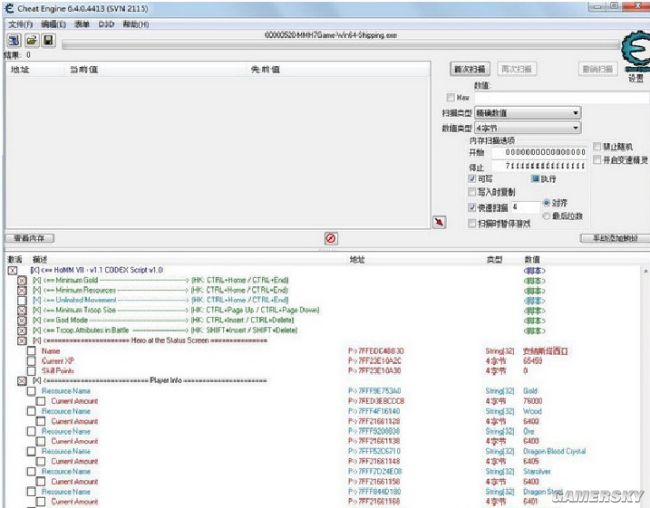
Task: Select the Wood resource name value
Action: pyautogui.click(x=532, y=411)
